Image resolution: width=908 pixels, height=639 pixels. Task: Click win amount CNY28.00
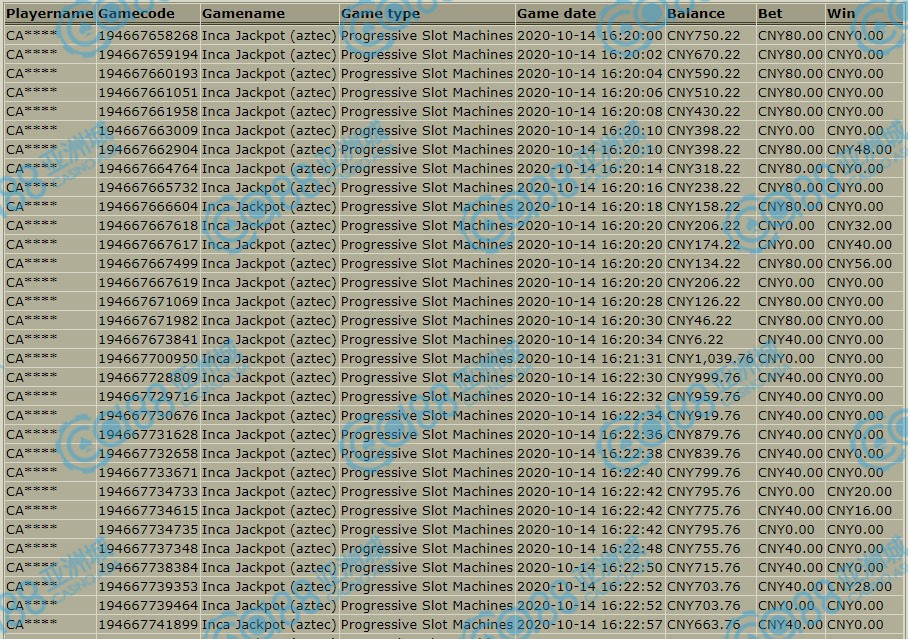tap(859, 587)
